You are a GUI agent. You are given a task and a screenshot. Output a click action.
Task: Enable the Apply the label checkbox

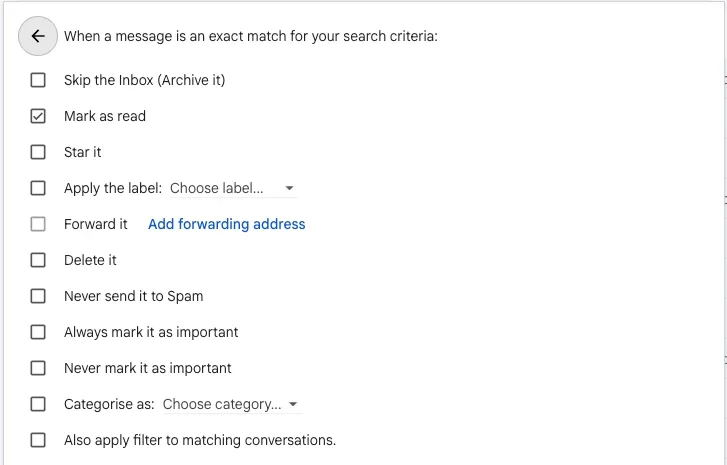pyautogui.click(x=38, y=188)
